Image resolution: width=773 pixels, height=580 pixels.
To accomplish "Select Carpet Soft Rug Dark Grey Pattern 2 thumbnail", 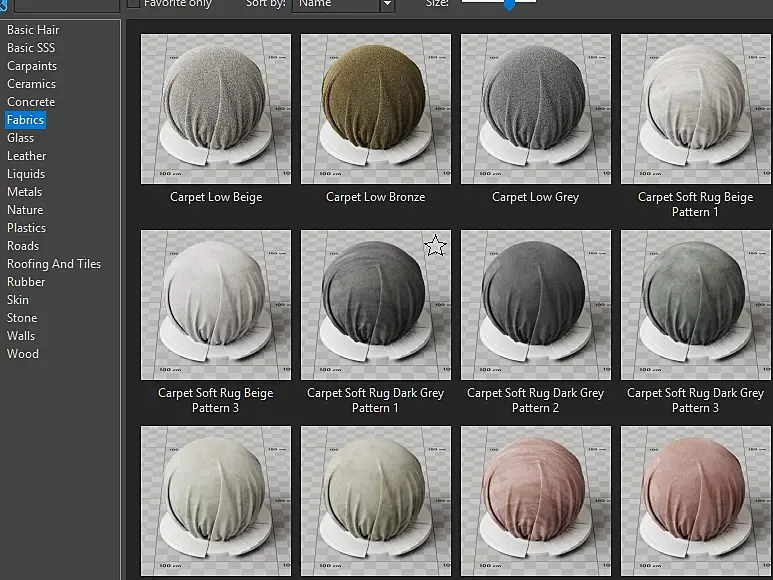I will pos(536,305).
